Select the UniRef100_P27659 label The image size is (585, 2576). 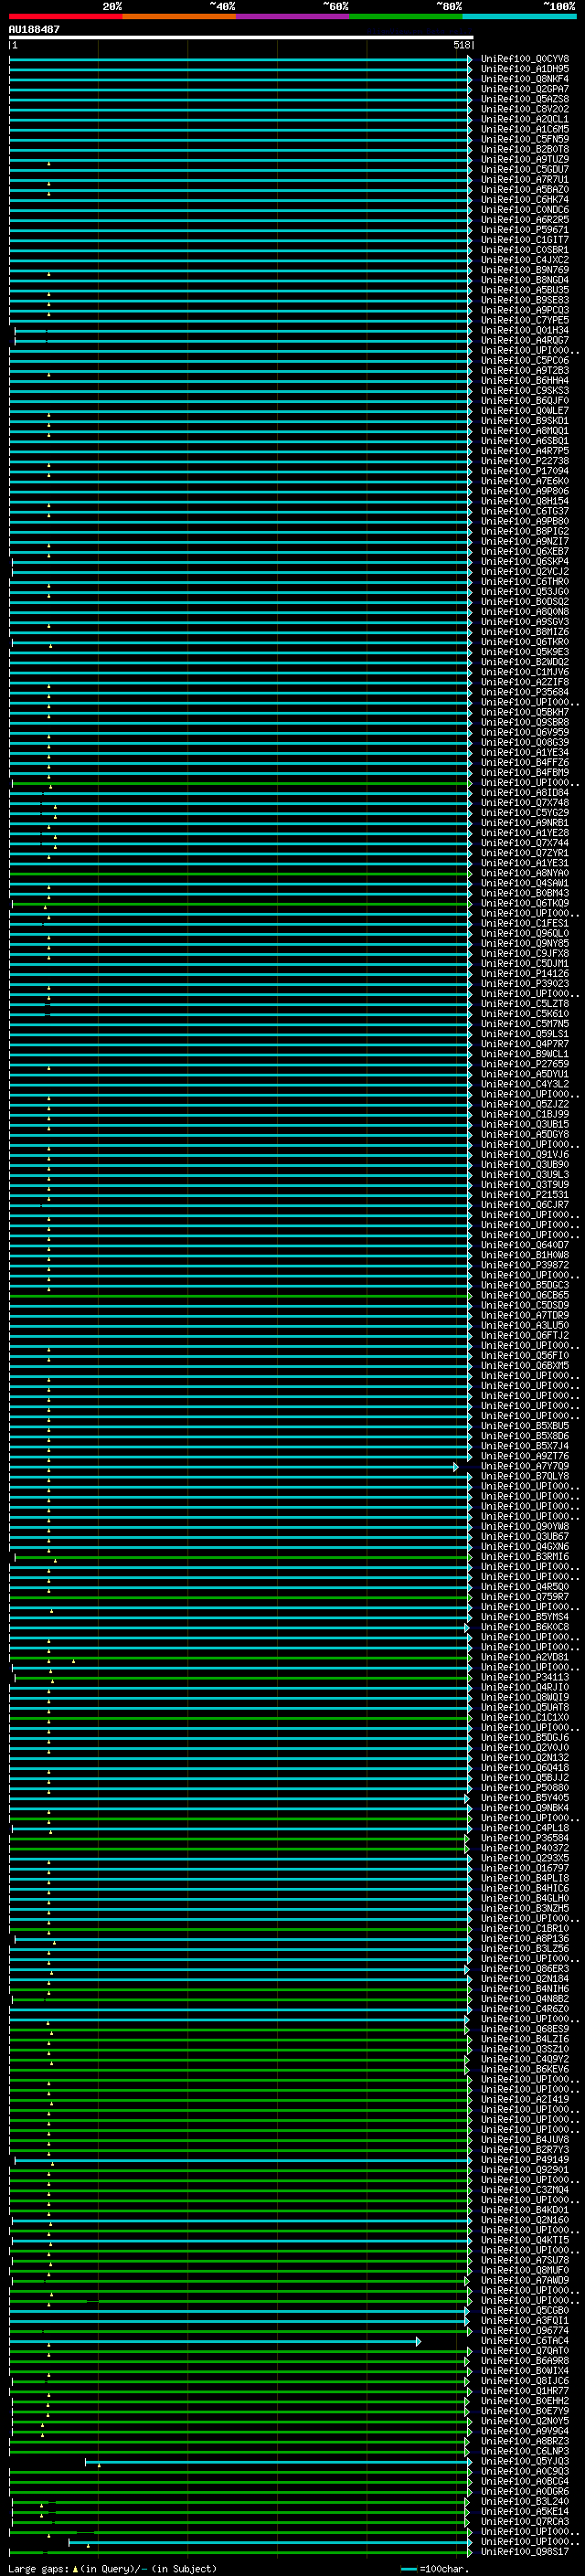point(525,1064)
